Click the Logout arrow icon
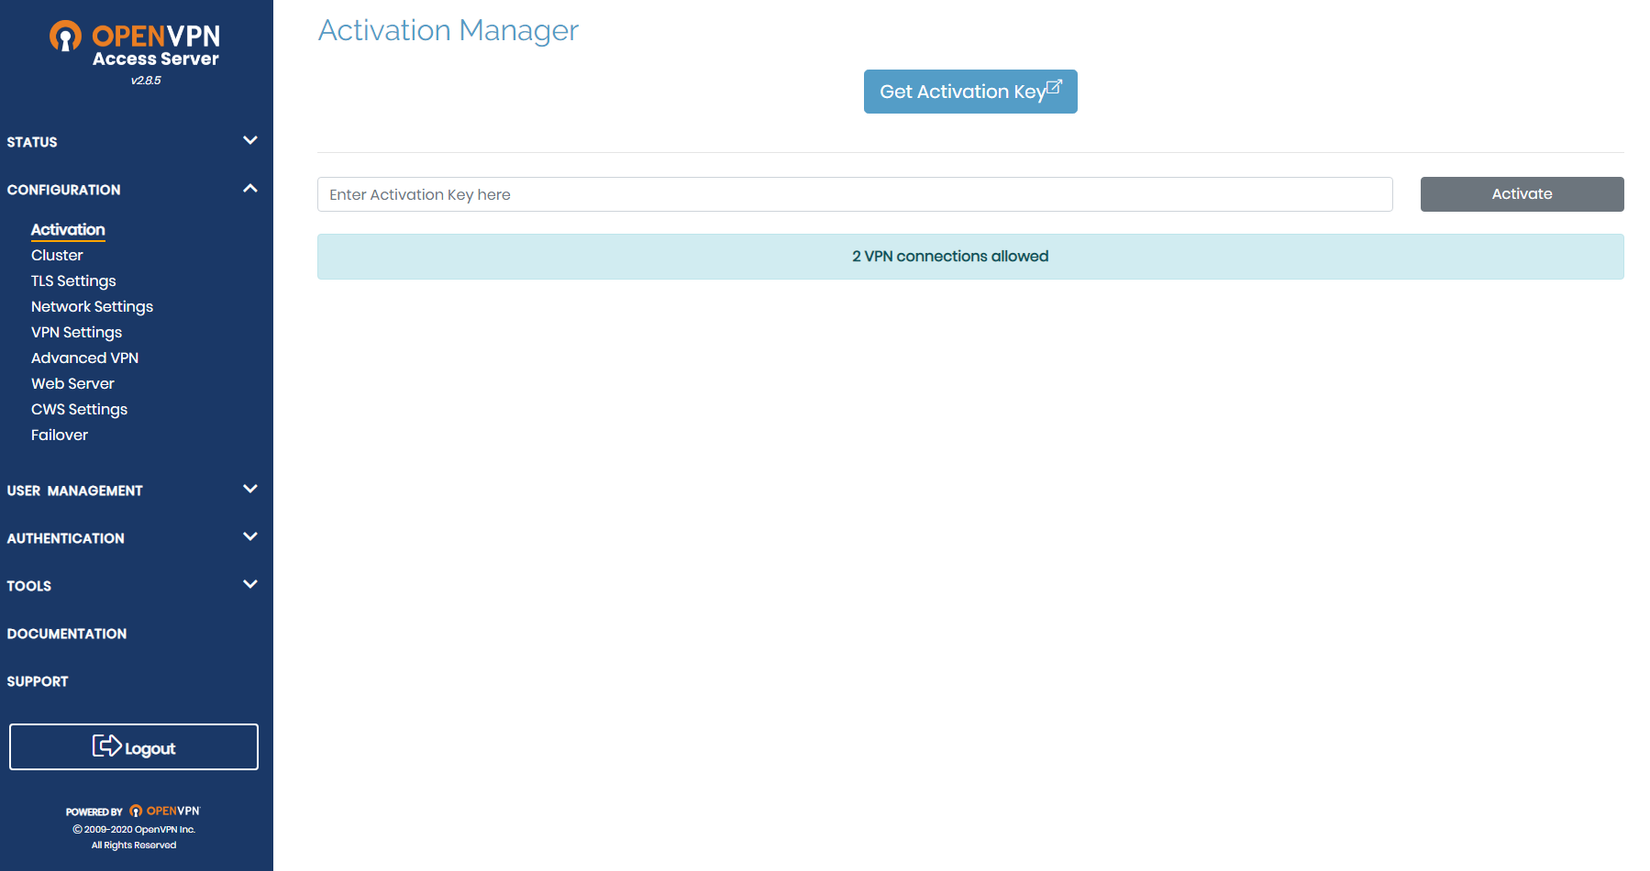This screenshot has width=1650, height=871. coord(106,746)
